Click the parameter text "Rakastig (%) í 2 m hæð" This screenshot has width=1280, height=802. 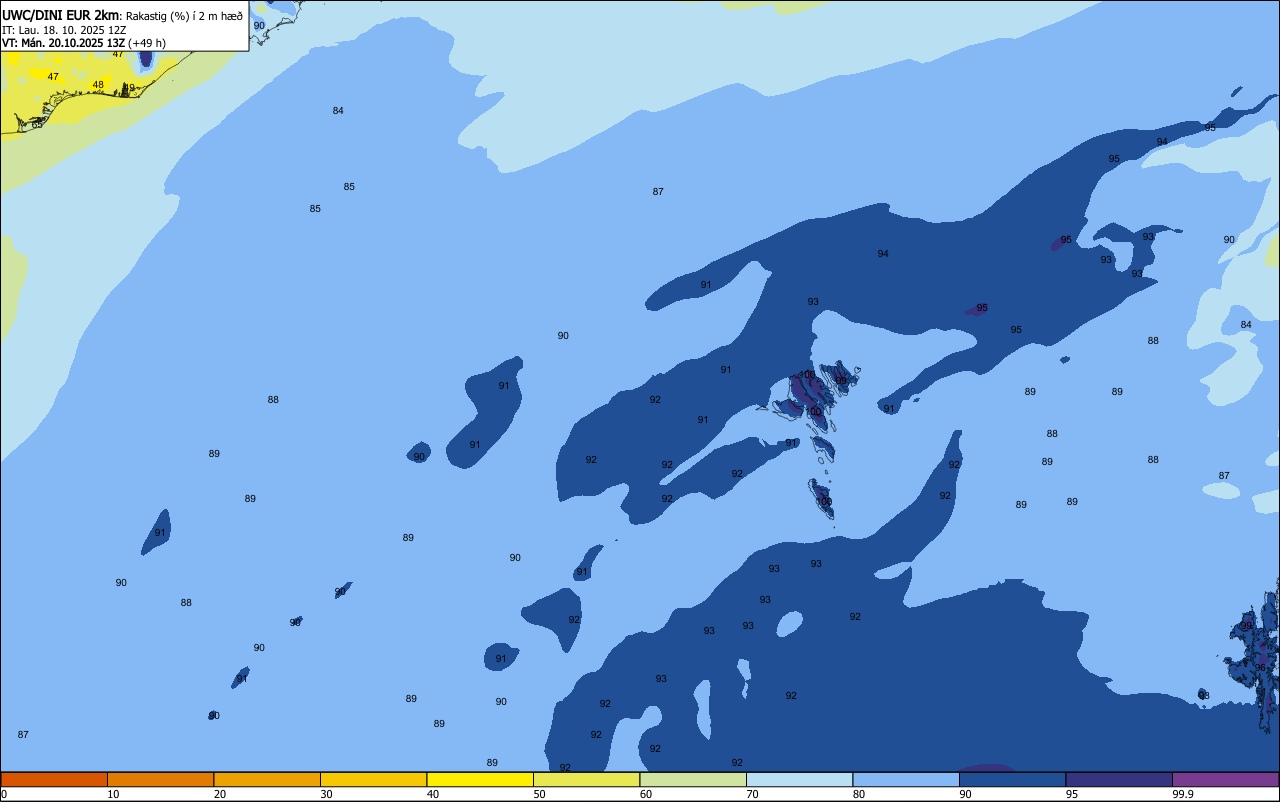[x=184, y=16]
